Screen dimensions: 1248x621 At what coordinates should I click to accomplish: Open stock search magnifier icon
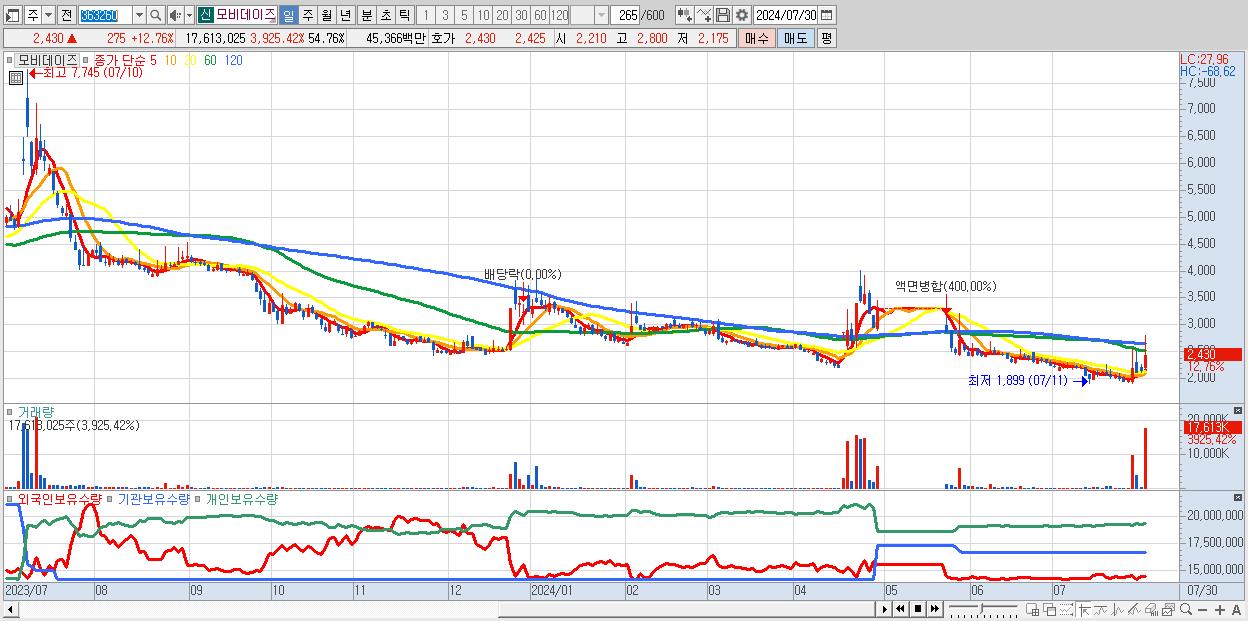(x=156, y=15)
